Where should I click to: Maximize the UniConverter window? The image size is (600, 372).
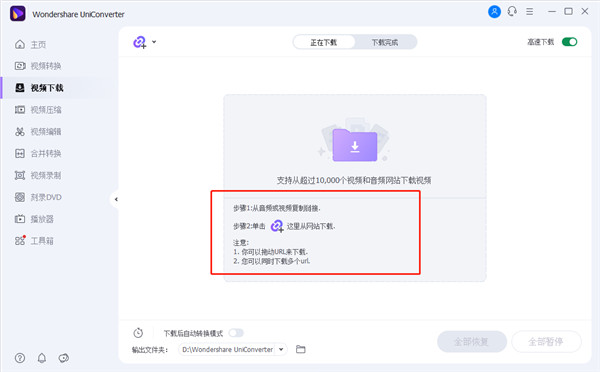(x=569, y=11)
